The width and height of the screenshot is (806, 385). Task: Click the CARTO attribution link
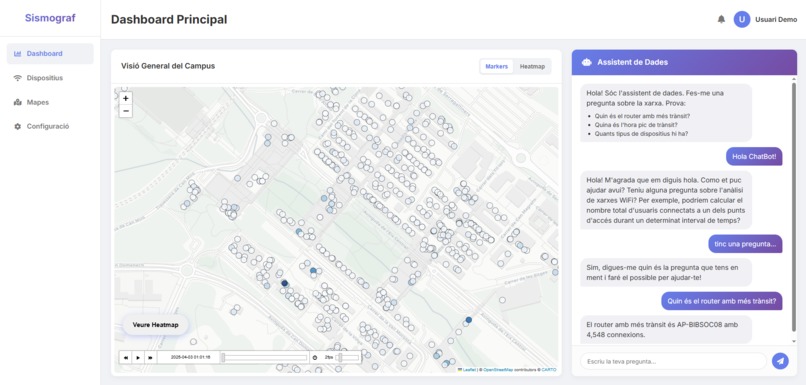(549, 370)
